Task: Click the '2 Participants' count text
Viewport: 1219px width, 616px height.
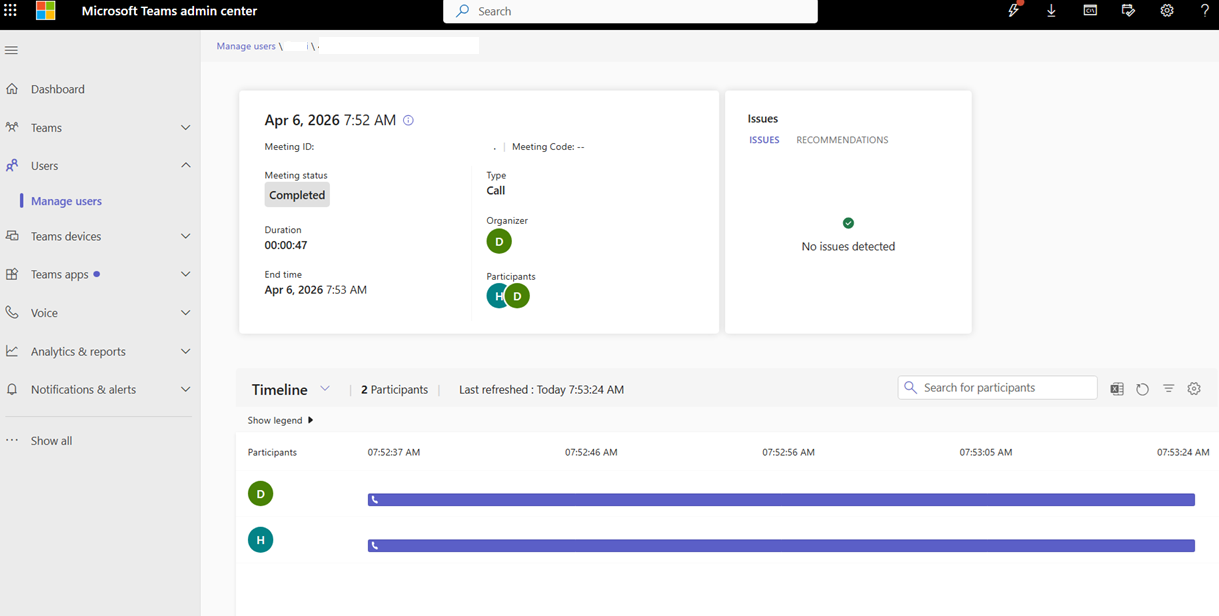Action: 394,390
